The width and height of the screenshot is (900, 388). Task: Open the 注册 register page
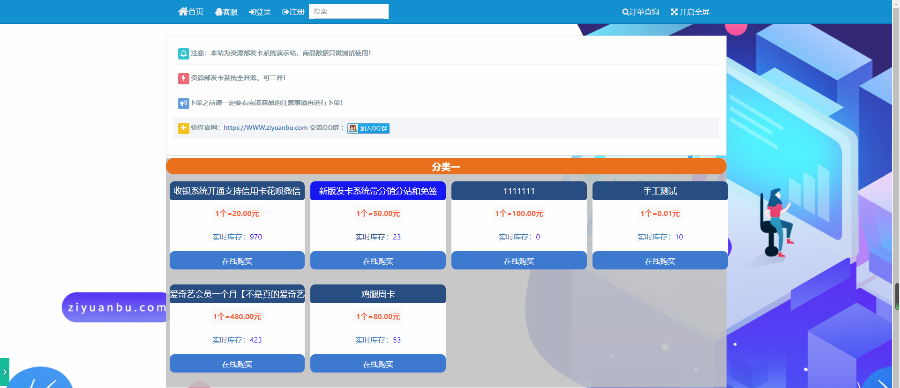(x=293, y=11)
